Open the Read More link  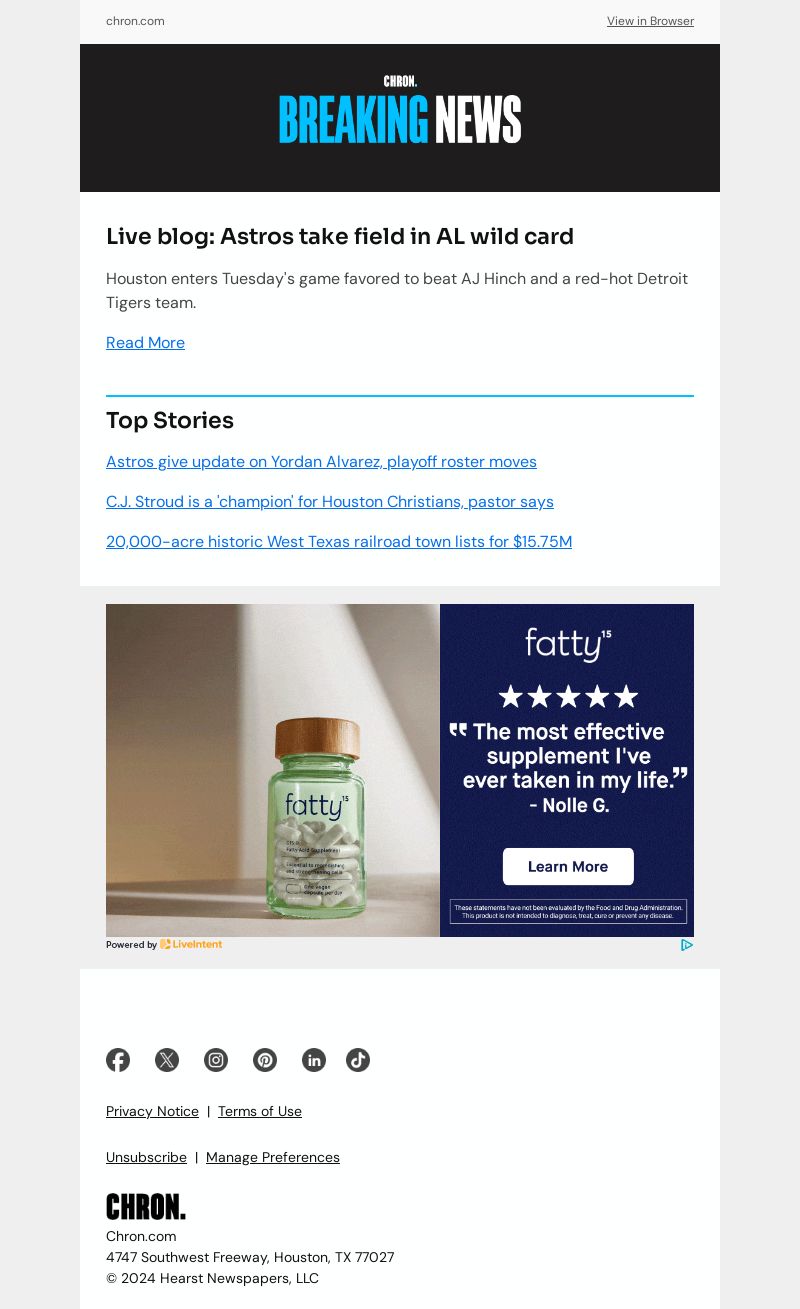point(145,343)
